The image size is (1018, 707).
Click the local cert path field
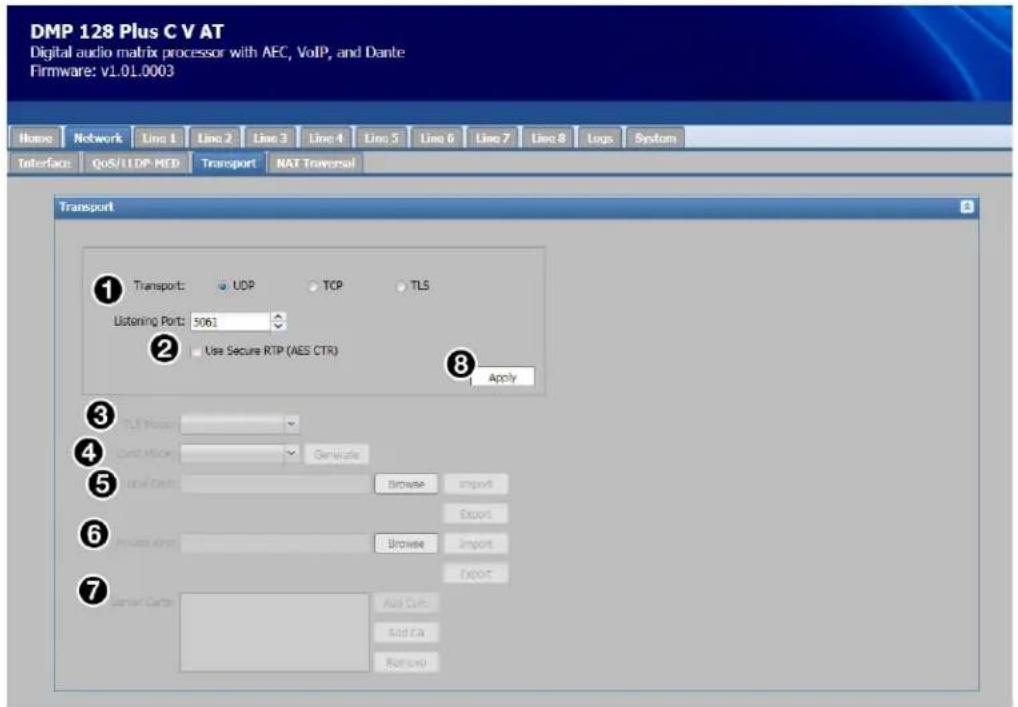[x=275, y=484]
